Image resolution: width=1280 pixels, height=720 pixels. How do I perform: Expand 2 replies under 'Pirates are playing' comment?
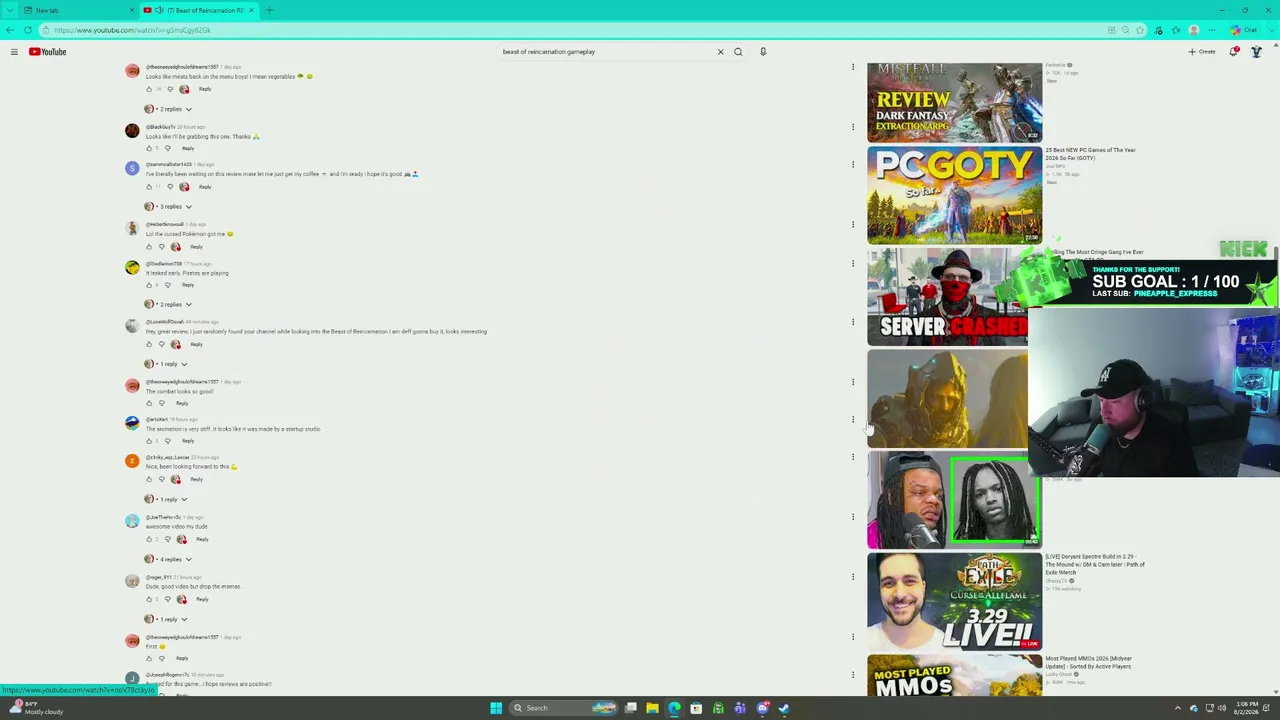coord(169,304)
